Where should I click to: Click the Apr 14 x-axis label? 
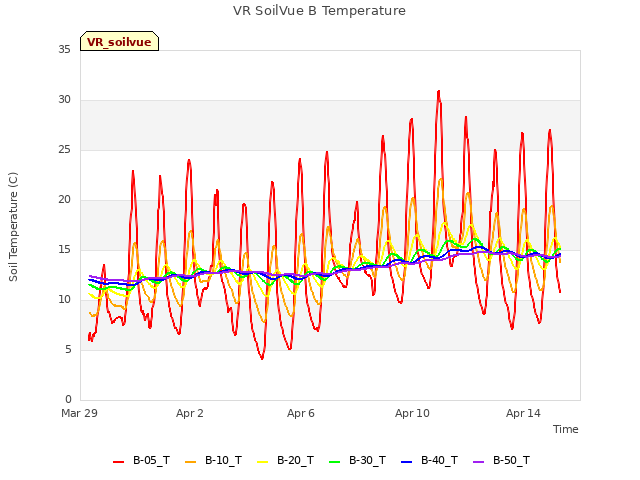tap(523, 413)
